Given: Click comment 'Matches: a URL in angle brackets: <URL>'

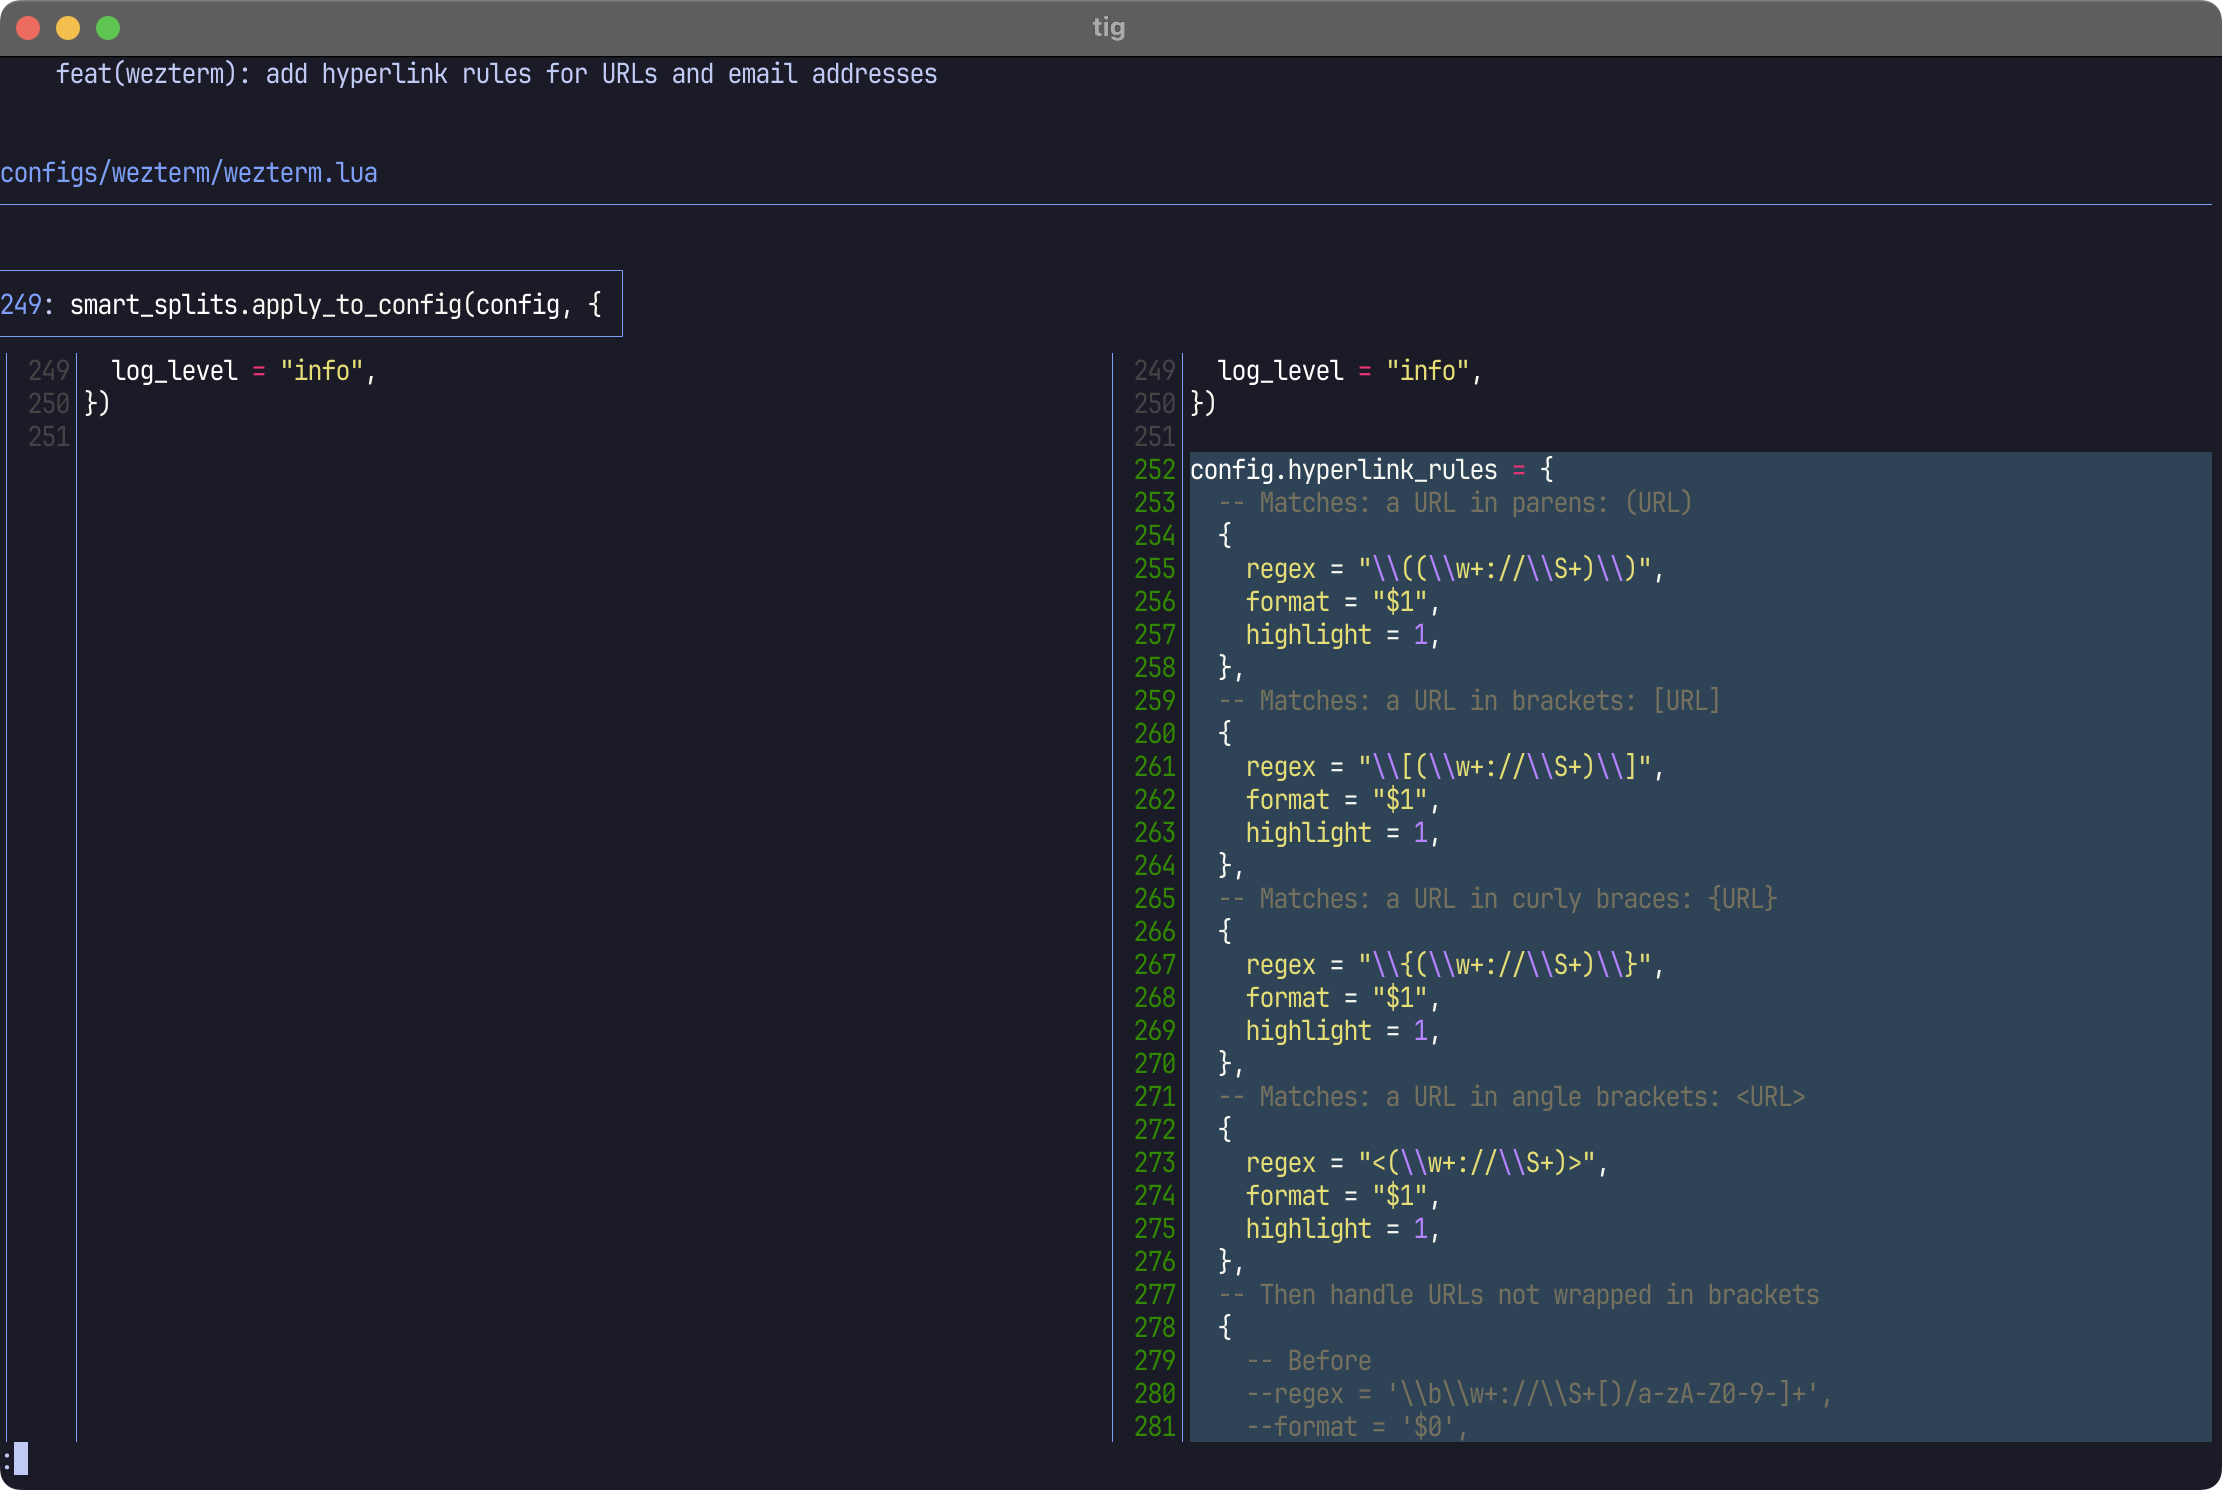Looking at the screenshot, I should pyautogui.click(x=1511, y=1097).
